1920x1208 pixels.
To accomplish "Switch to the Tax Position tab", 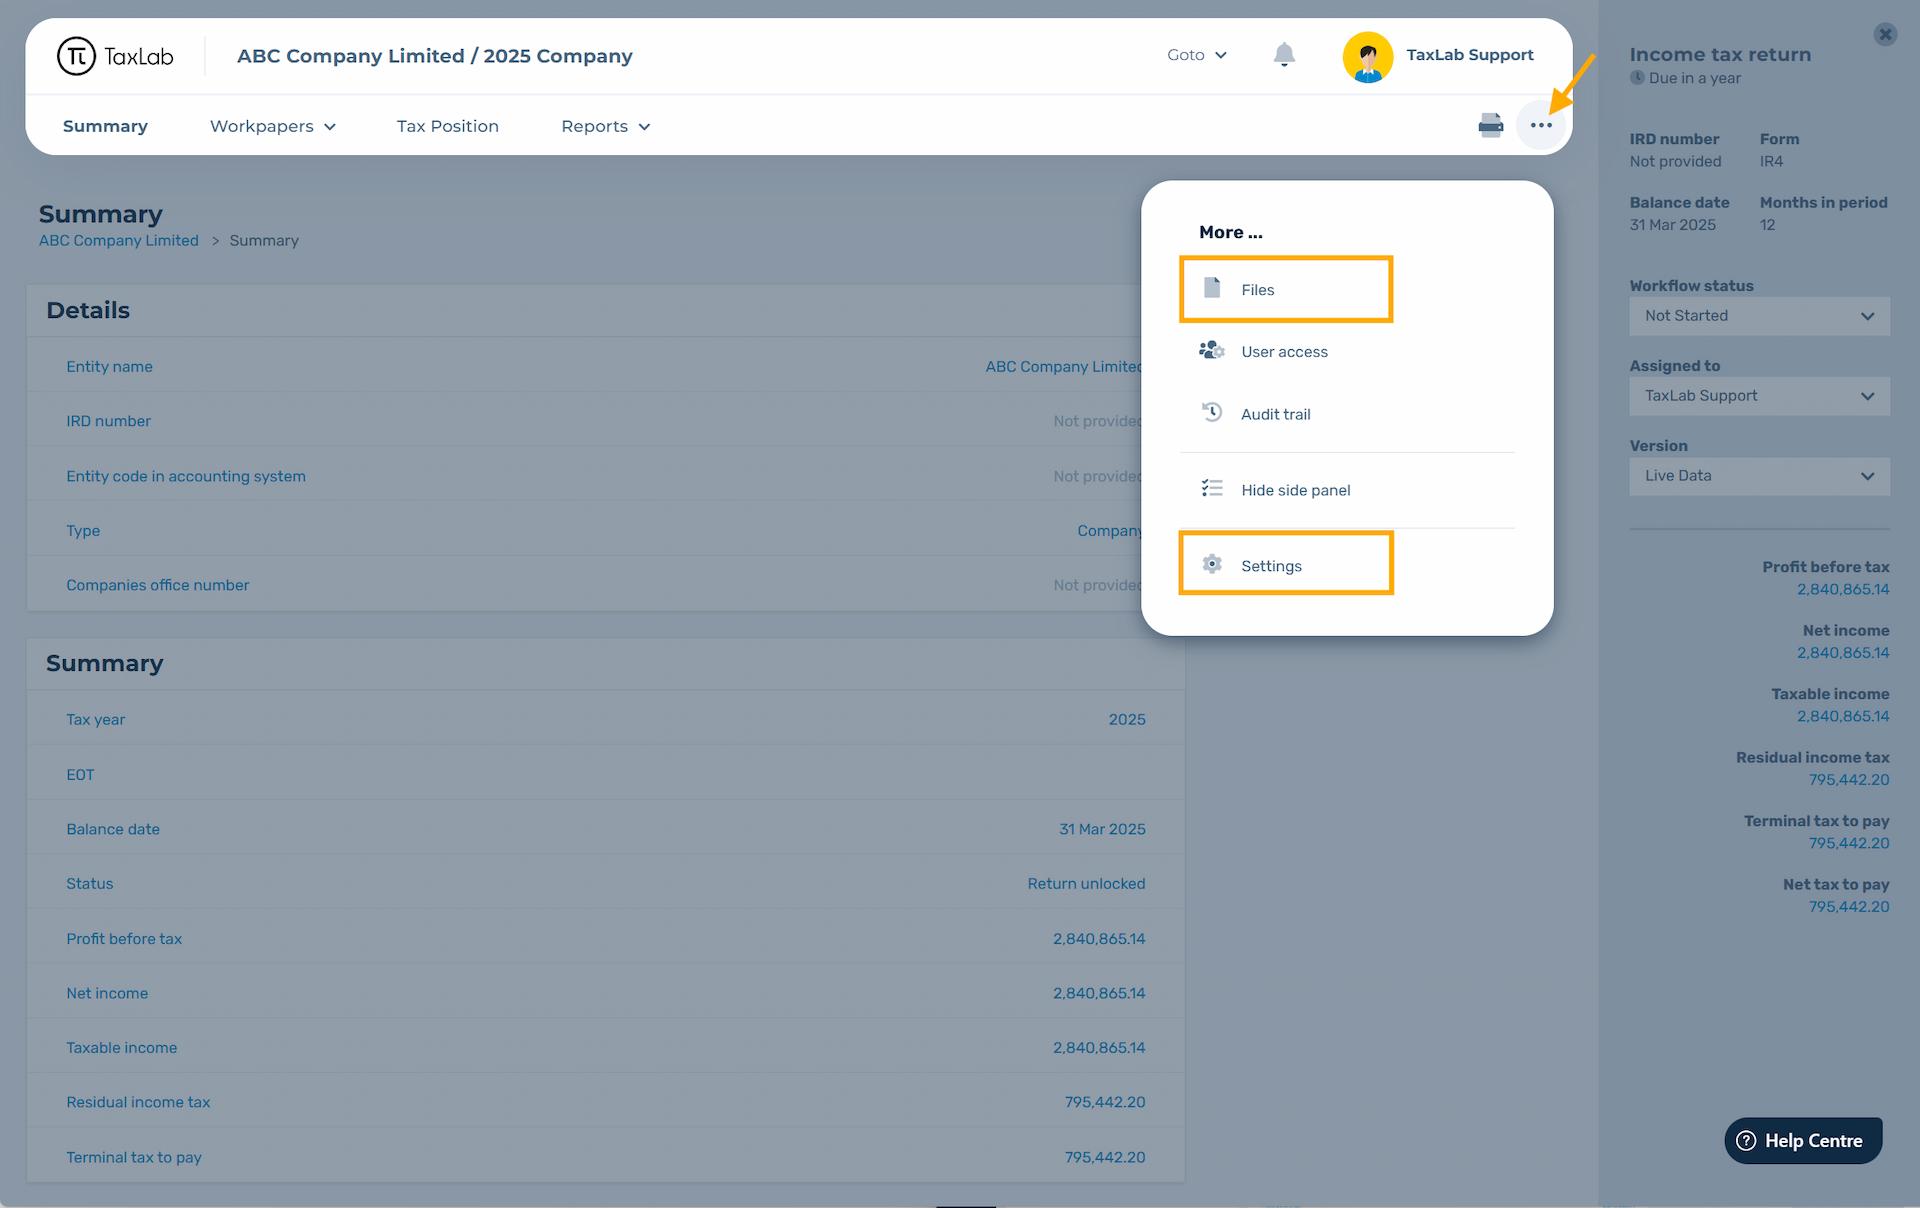I will coord(447,126).
